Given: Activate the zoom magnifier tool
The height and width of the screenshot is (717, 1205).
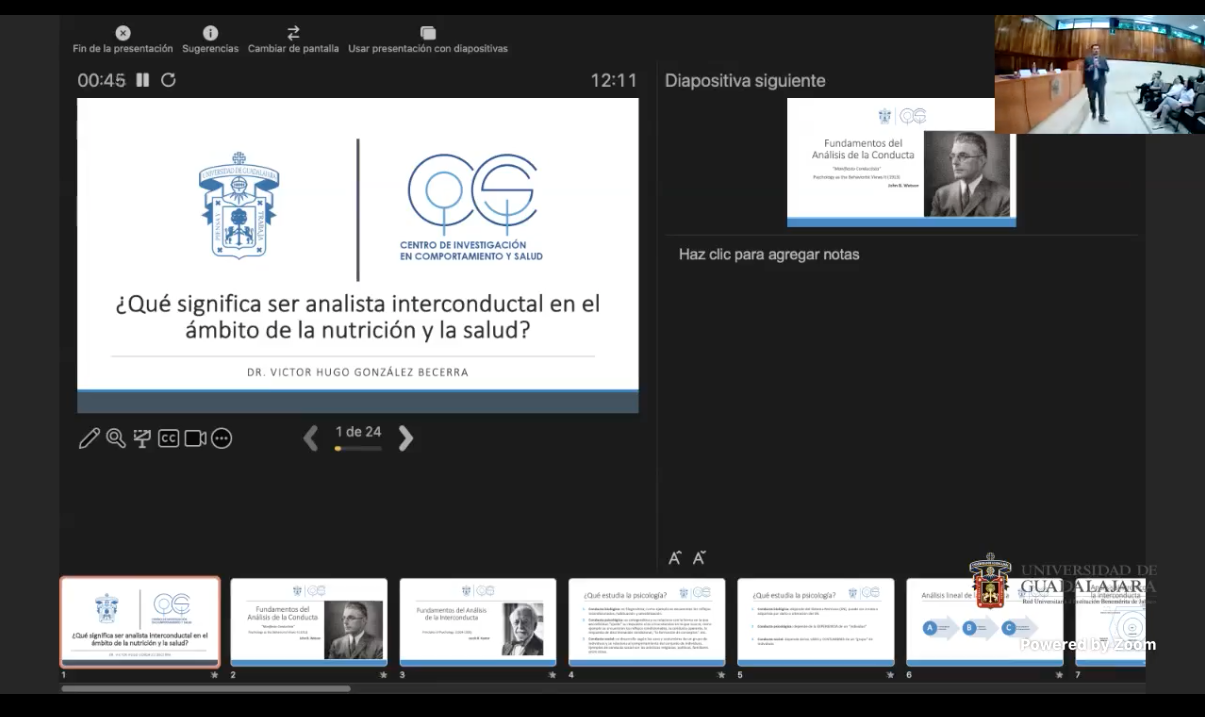Looking at the screenshot, I should [116, 438].
